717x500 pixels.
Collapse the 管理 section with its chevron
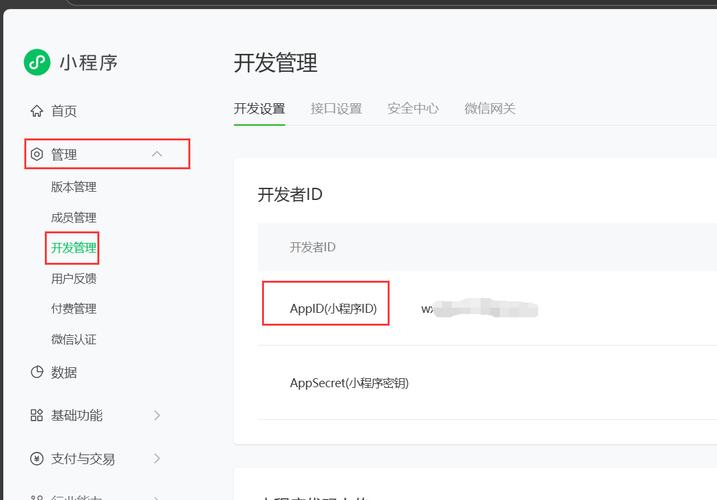157,154
